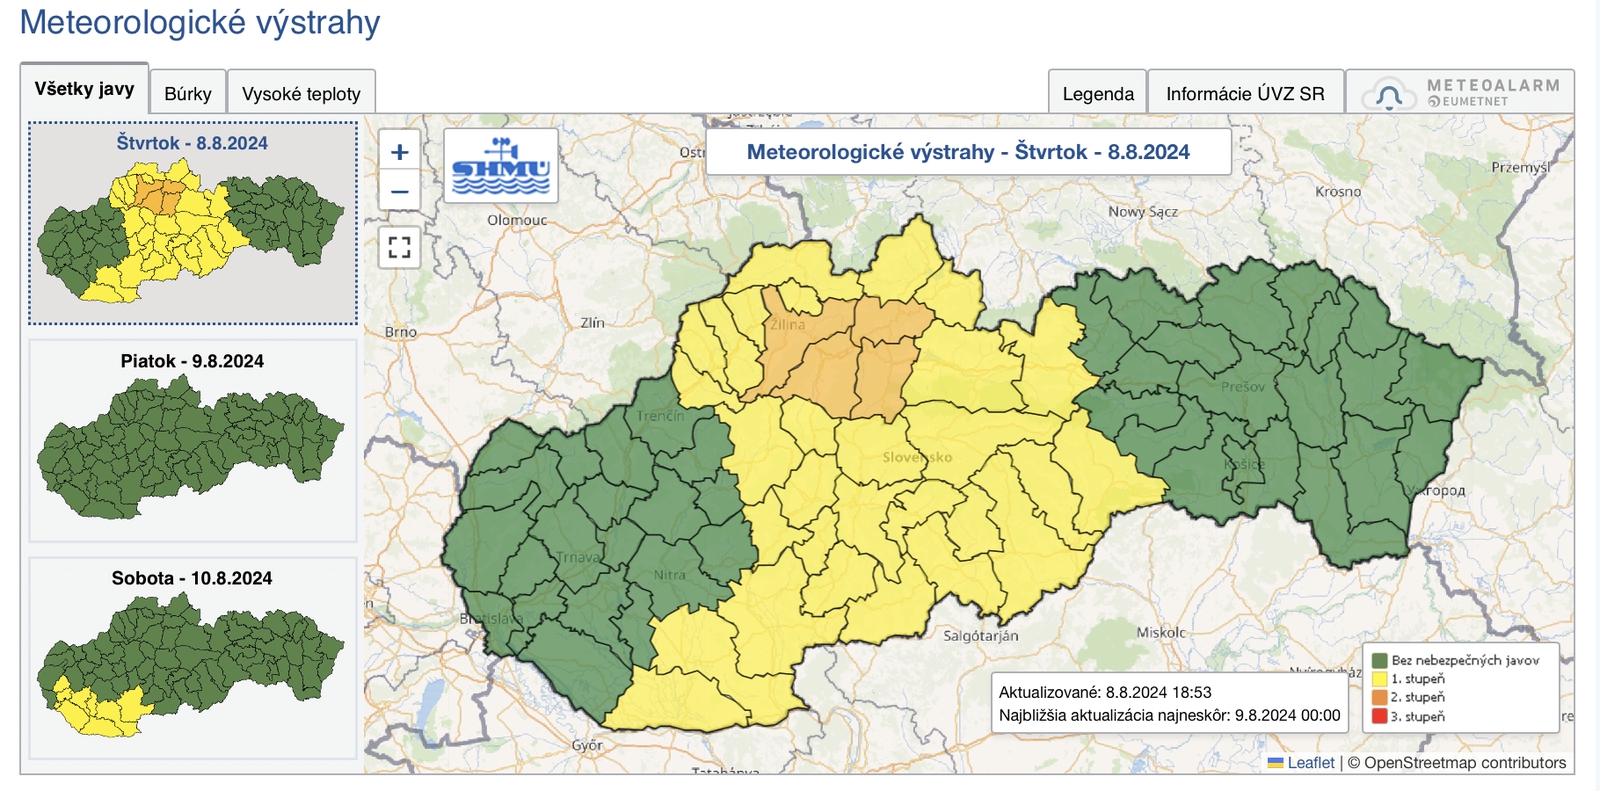1600x791 pixels.
Task: Click the 'Slovensko' label on map
Action: pos(917,457)
